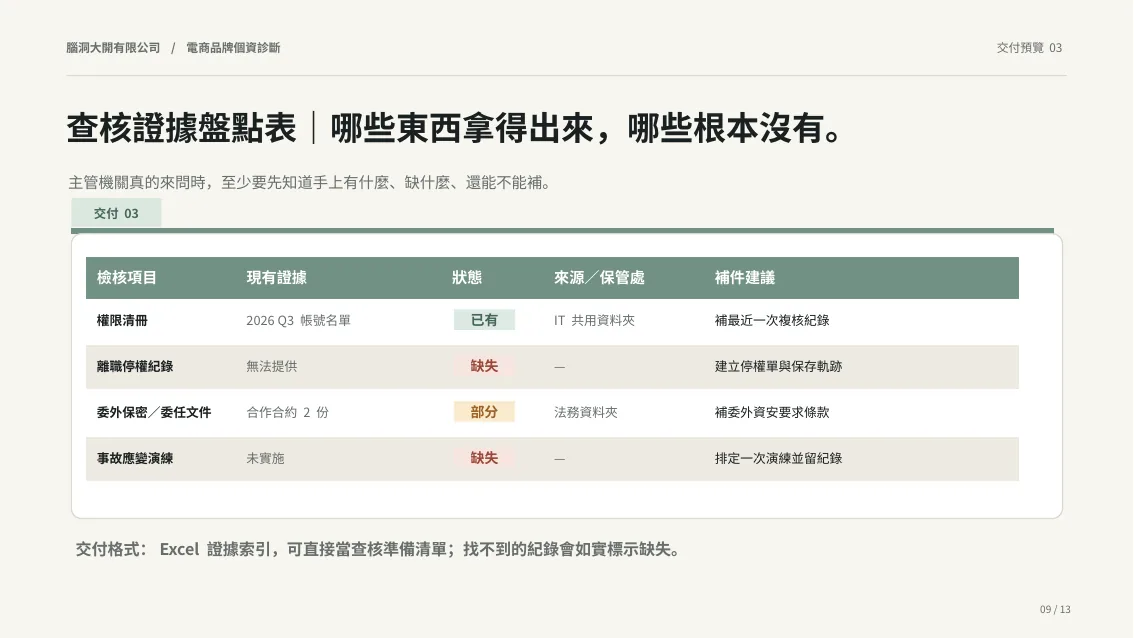Click the IT 共用資料夾 cell

point(594,320)
